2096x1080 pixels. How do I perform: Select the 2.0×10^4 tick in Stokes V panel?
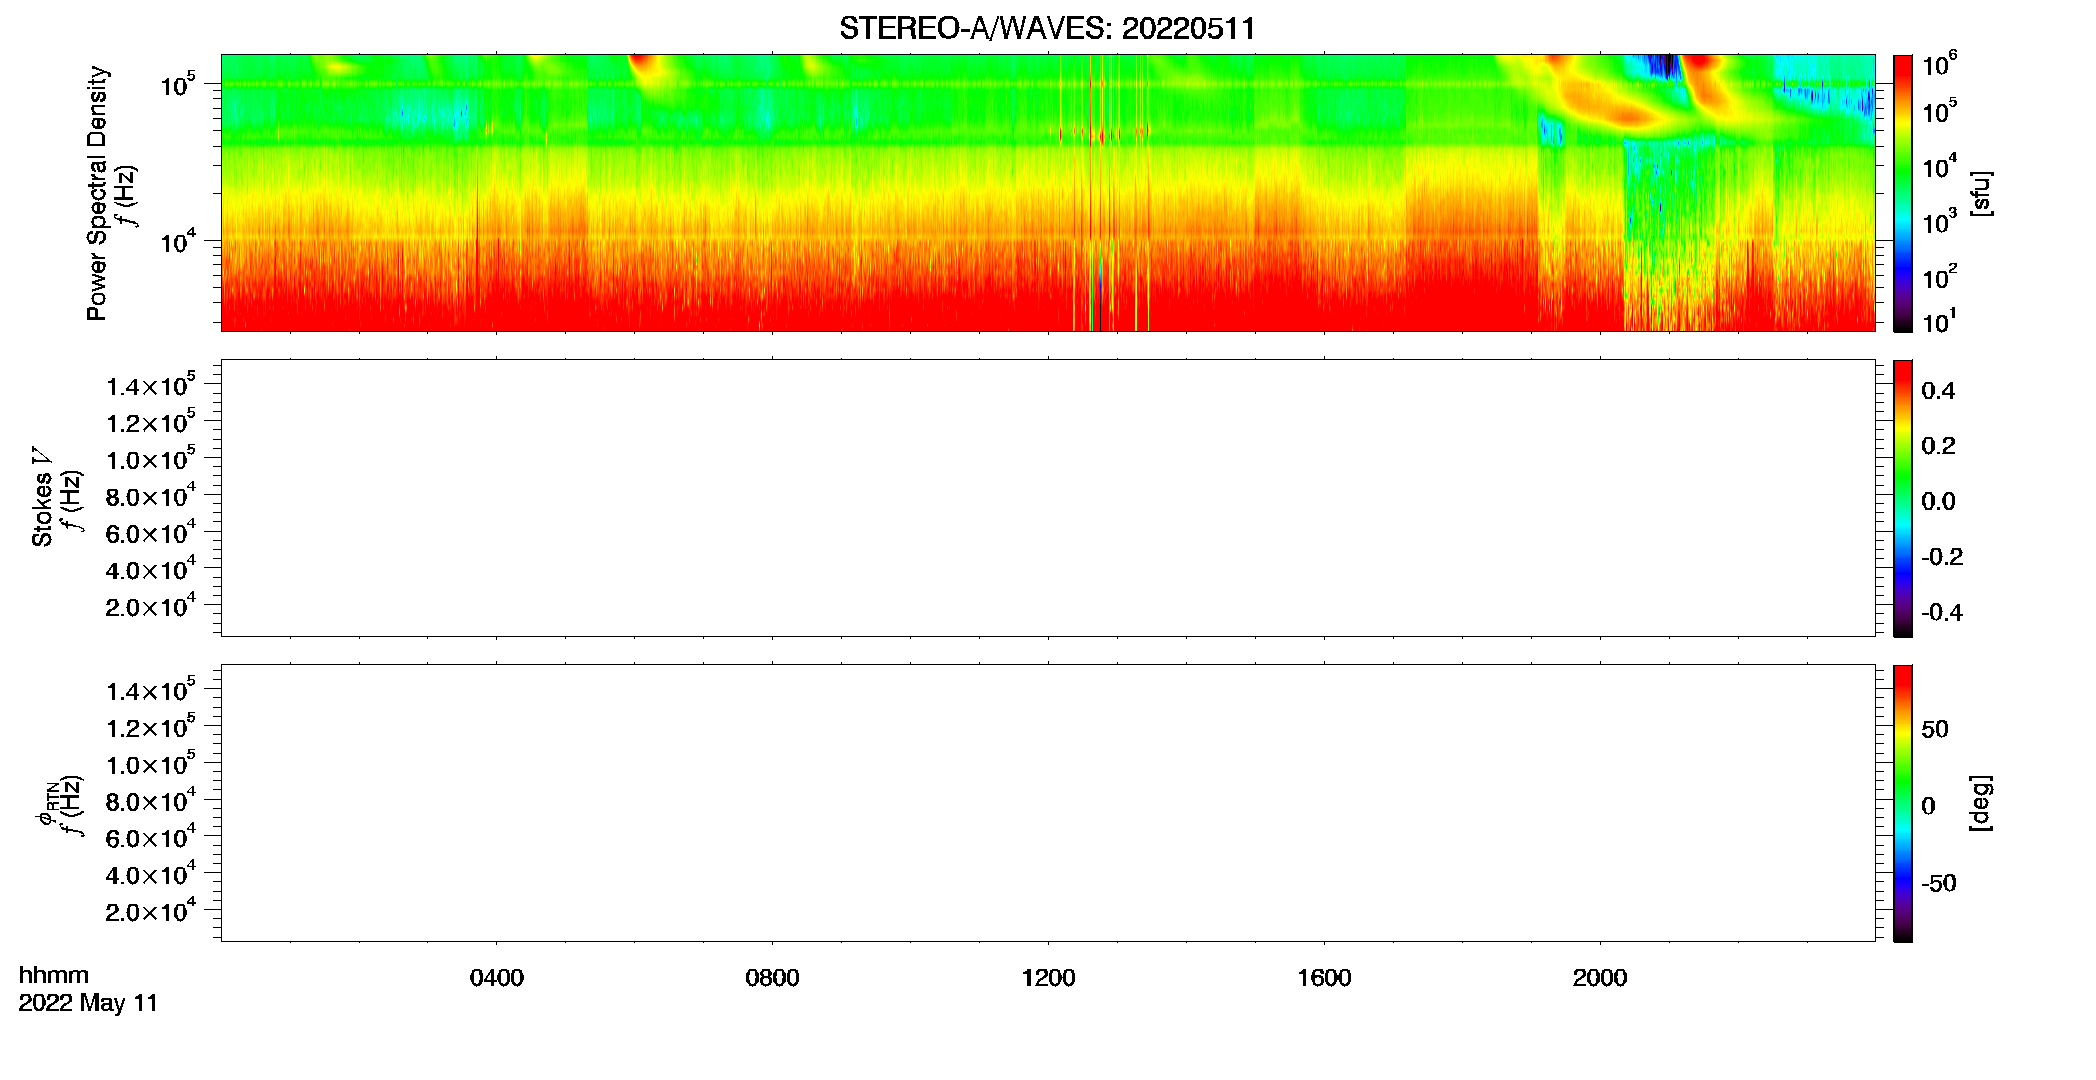(x=151, y=606)
